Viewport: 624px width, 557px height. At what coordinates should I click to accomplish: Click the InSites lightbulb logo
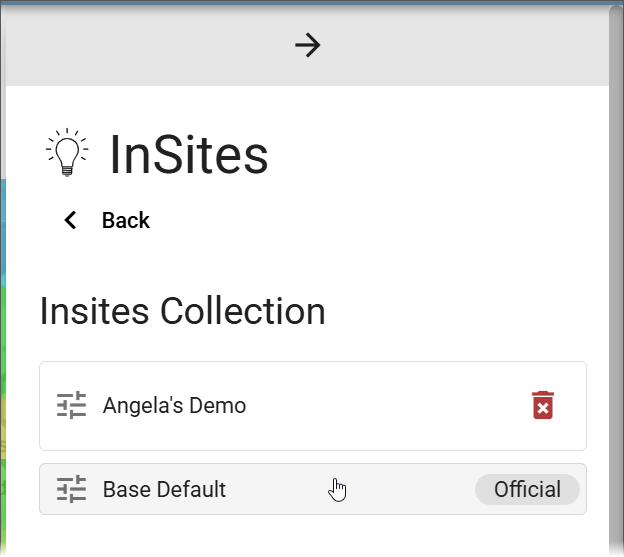coord(67,152)
